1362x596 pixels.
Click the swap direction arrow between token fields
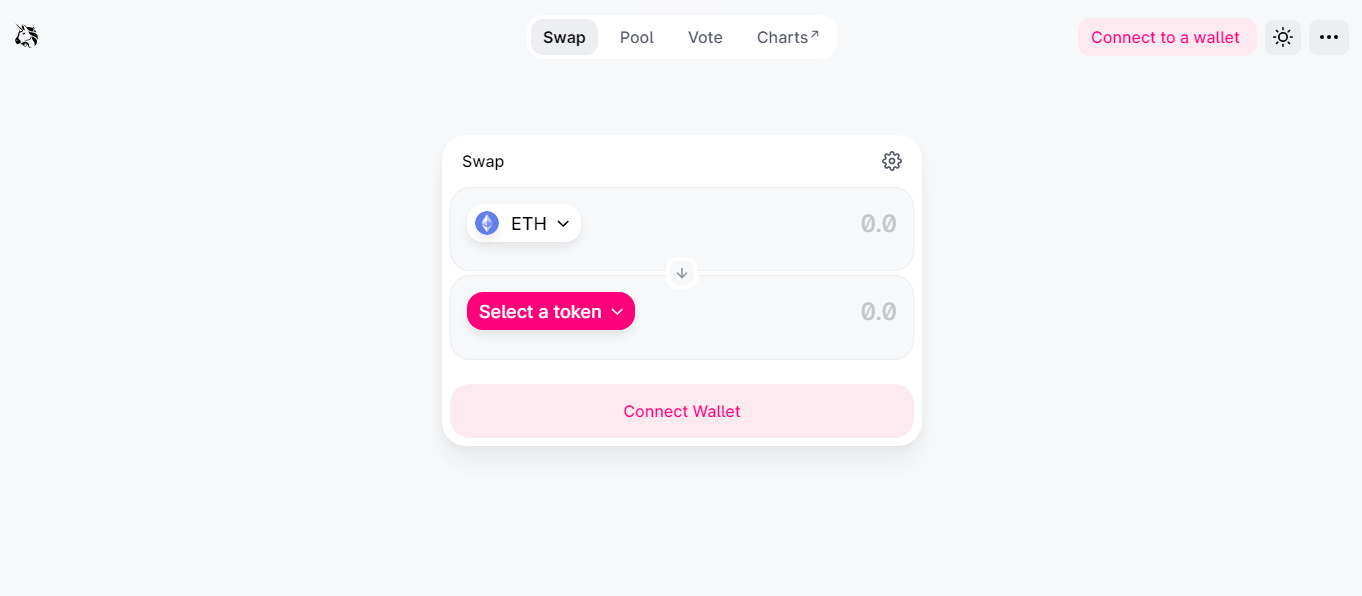tap(682, 273)
